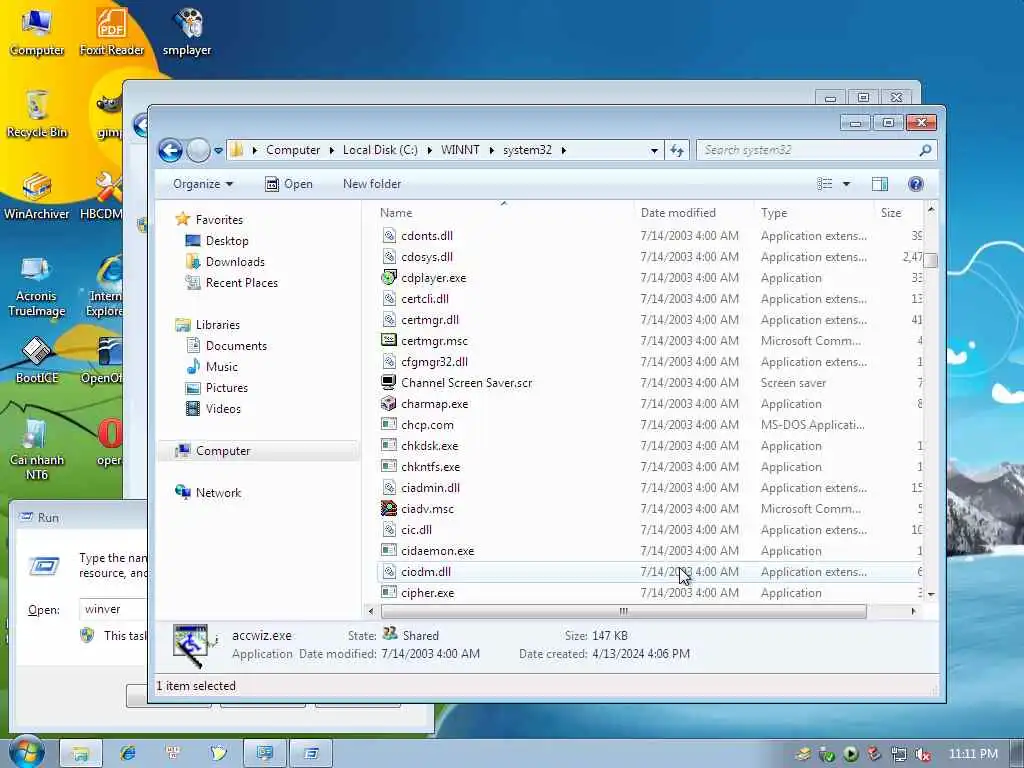Image resolution: width=1024 pixels, height=768 pixels.
Task: Sort by the Size column header
Action: [x=891, y=213]
